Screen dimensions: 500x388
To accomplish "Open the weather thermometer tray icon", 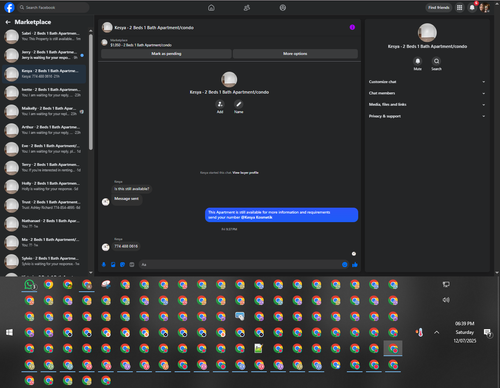I will pos(420,332).
